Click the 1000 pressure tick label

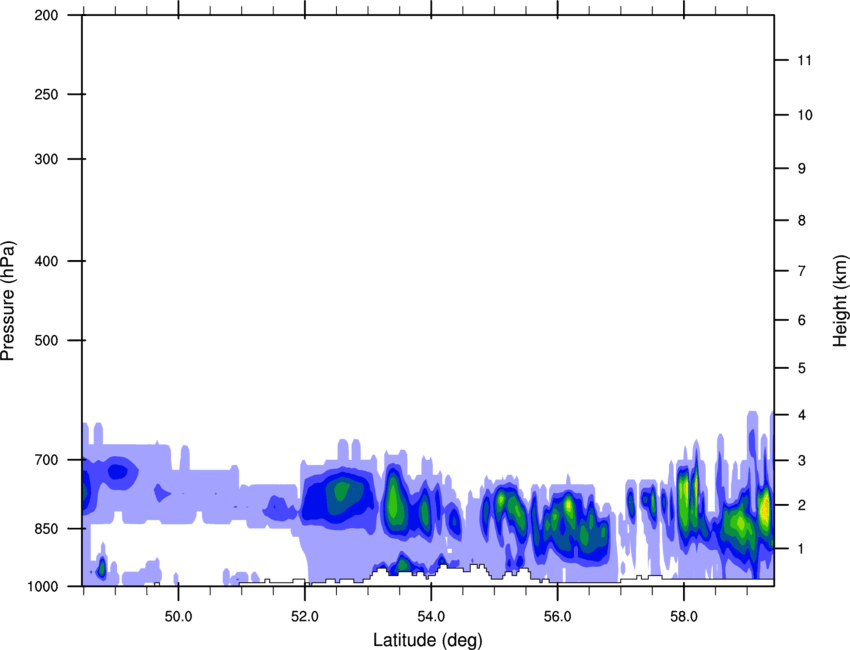click(x=43, y=586)
